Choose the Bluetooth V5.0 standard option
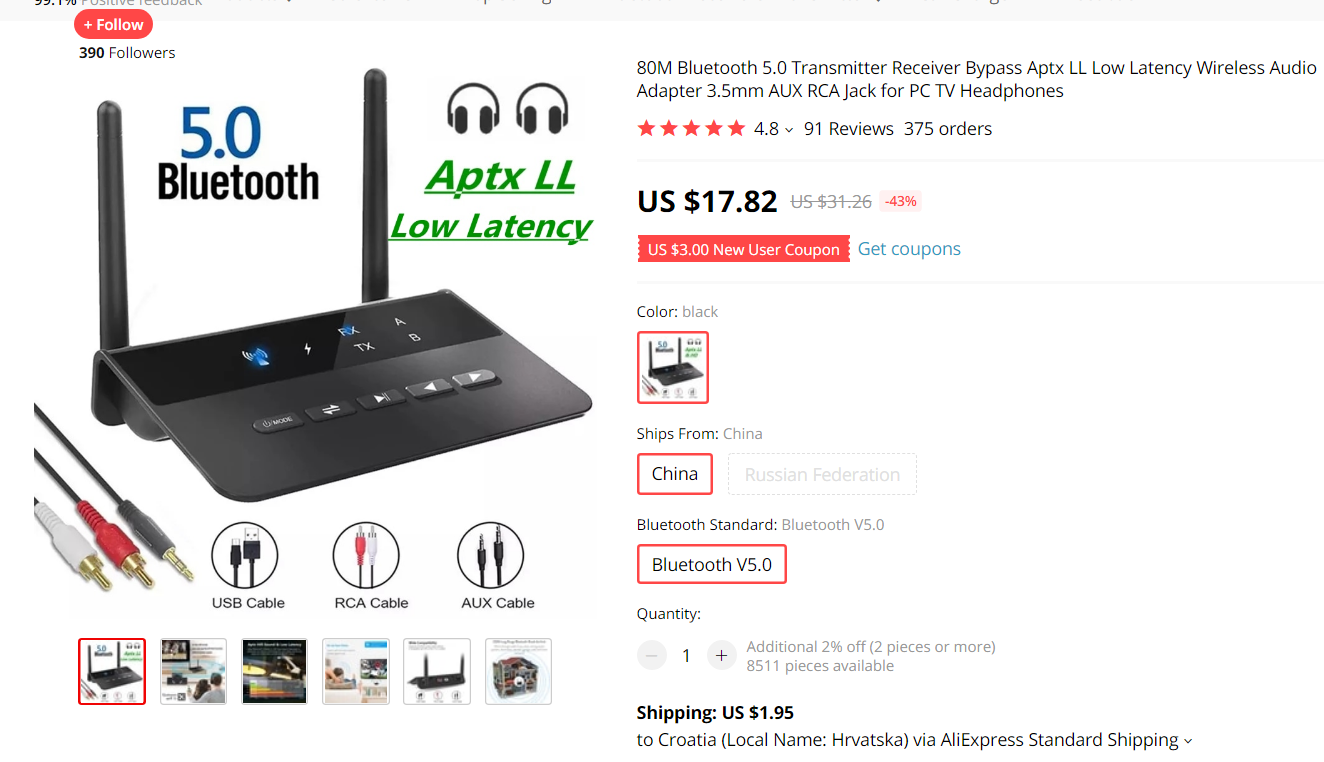Image resolution: width=1324 pixels, height=762 pixels. tap(712, 564)
